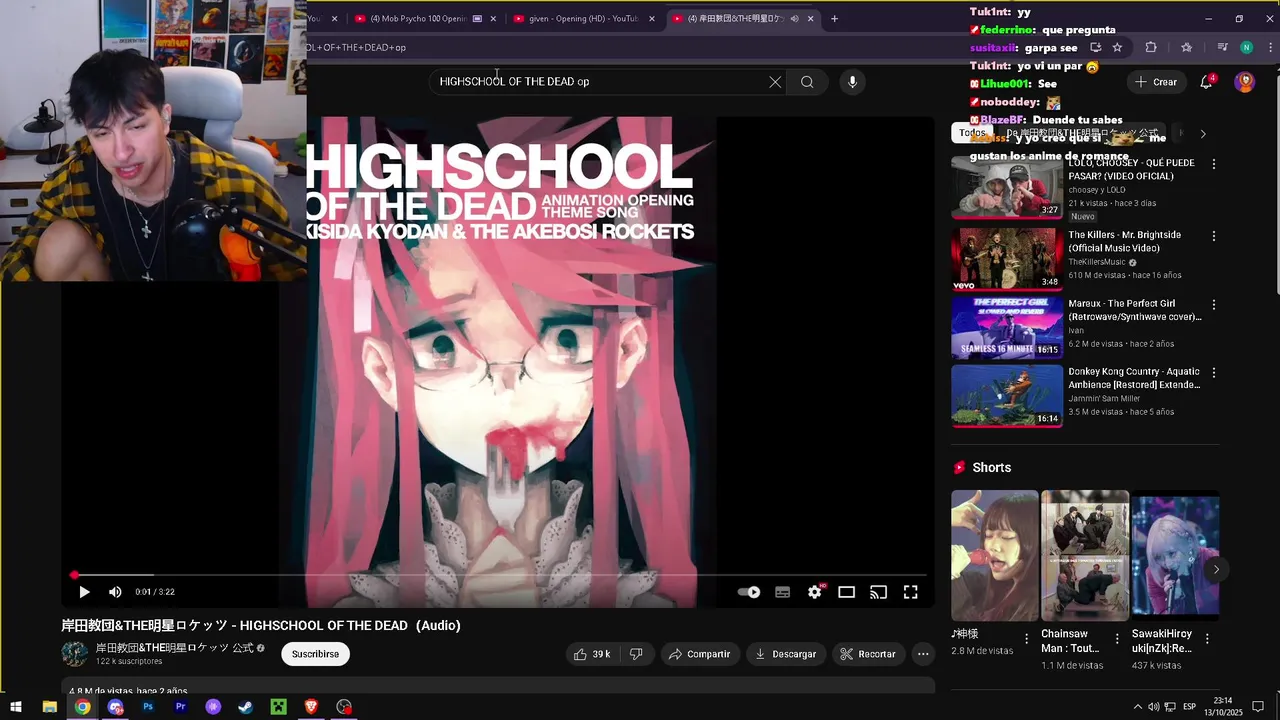The image size is (1280, 720).
Task: Select the Todos filter chip
Action: coord(972,133)
